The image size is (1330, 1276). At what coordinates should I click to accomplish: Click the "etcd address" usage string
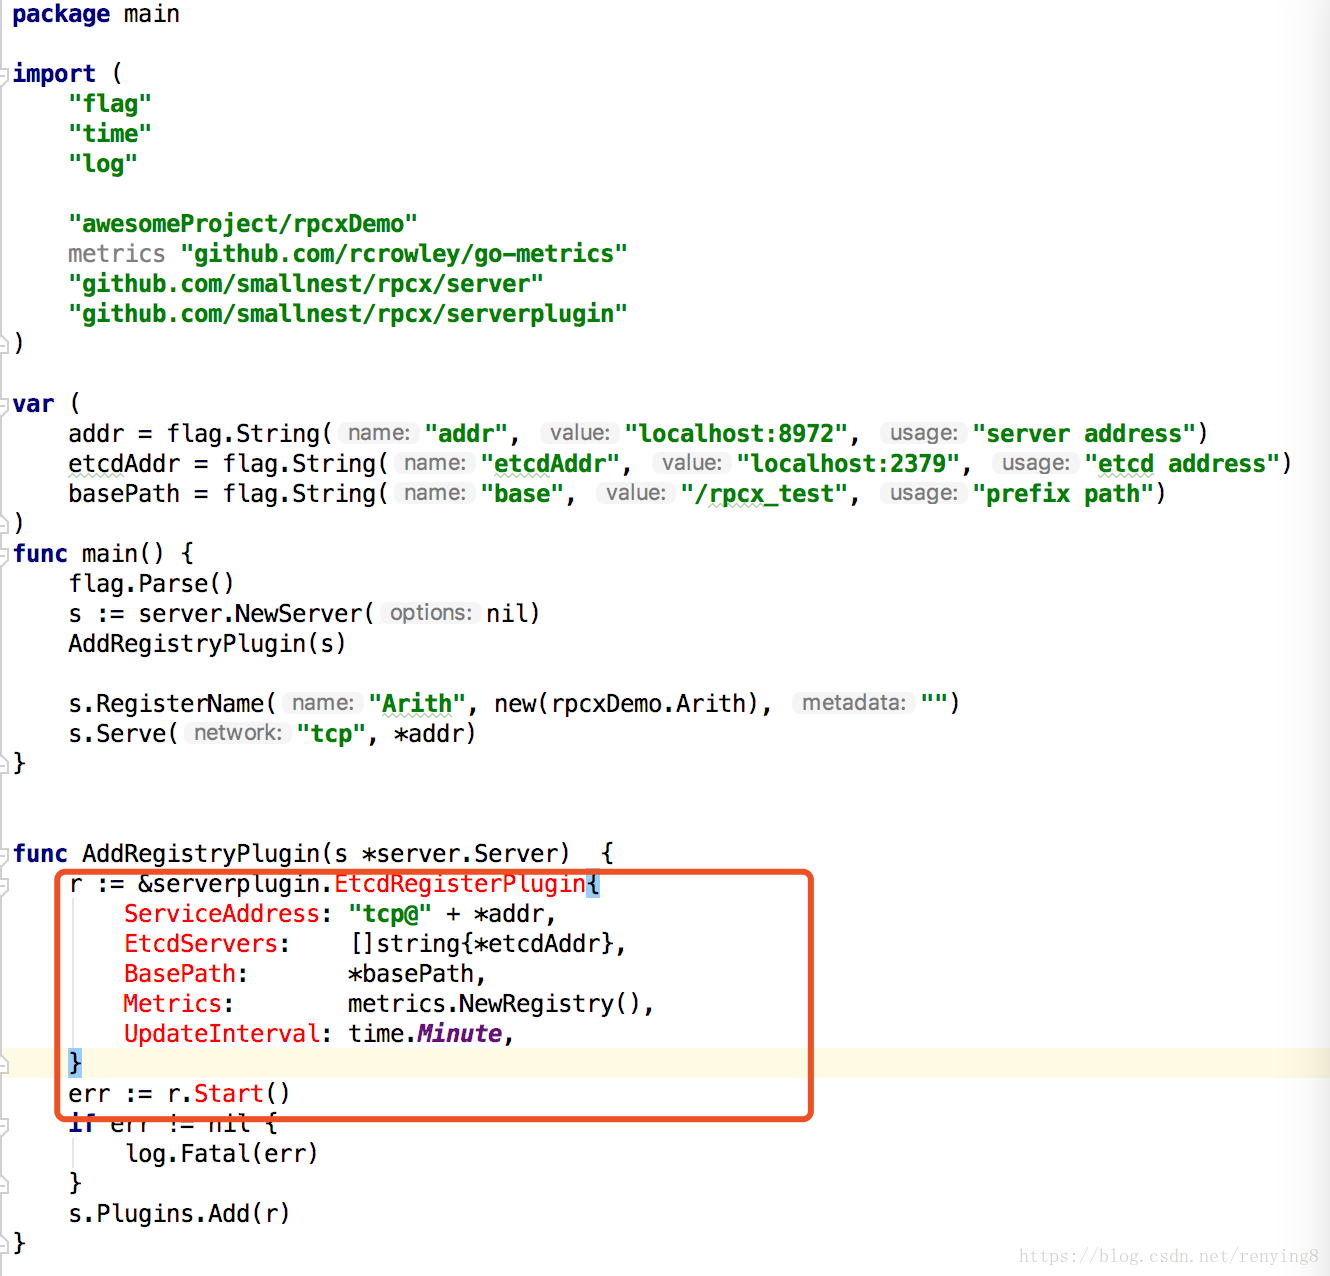coord(1182,464)
